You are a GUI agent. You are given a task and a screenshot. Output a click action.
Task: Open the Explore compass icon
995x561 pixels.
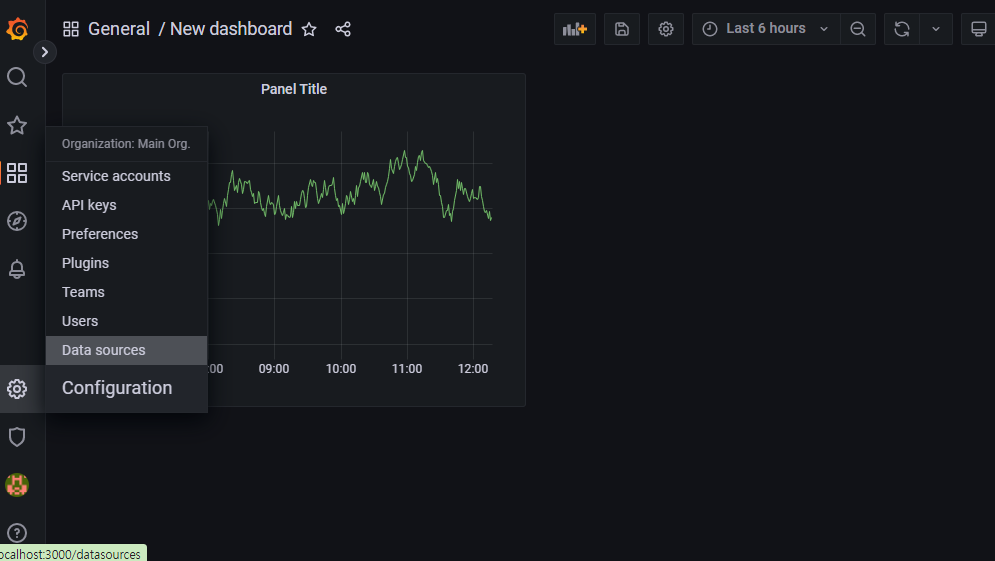point(17,221)
